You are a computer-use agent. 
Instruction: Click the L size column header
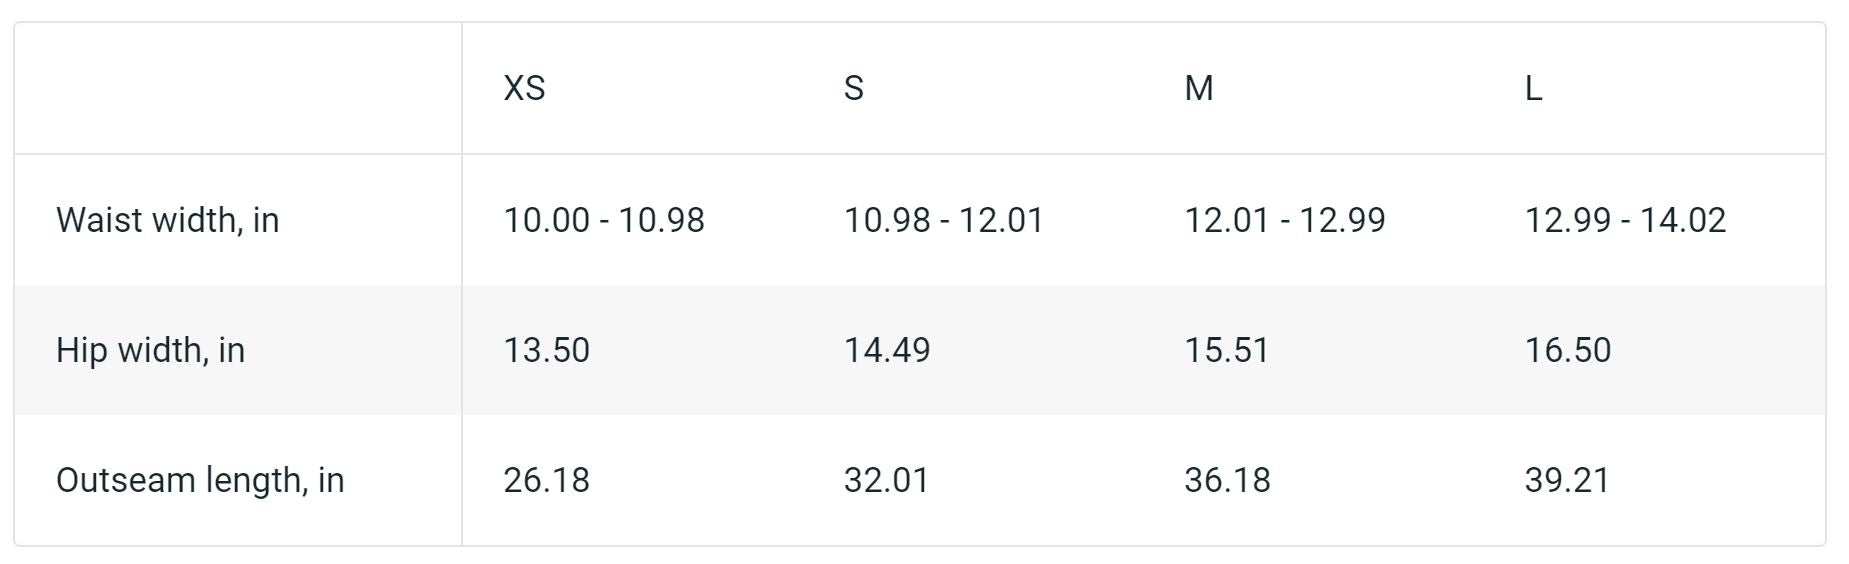tap(1533, 88)
